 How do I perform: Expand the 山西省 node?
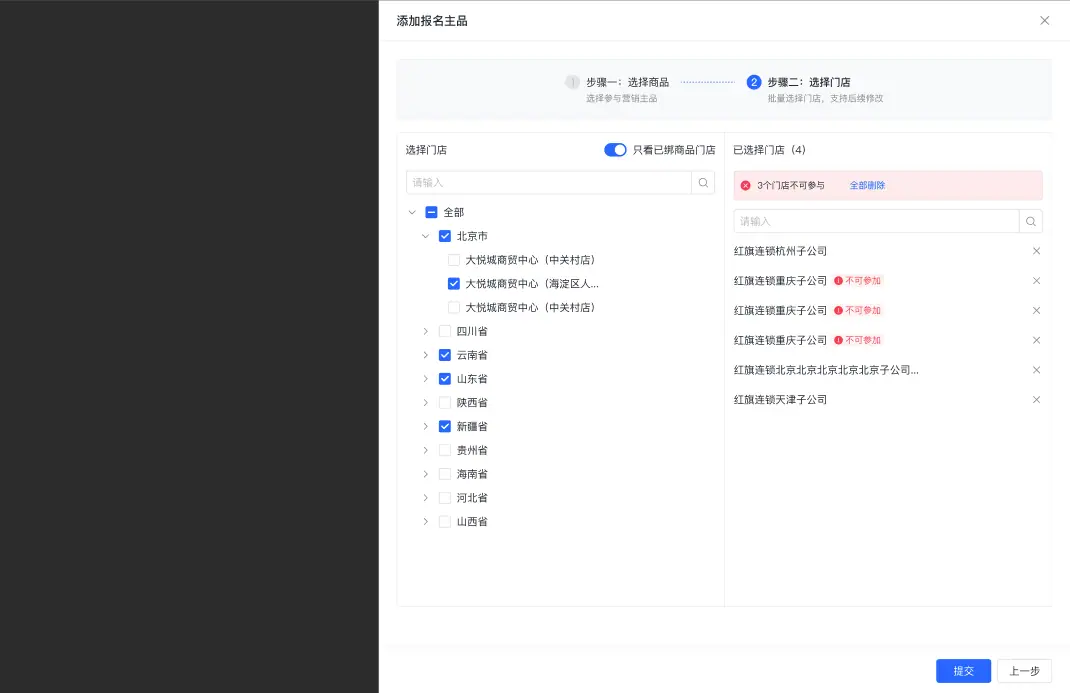click(x=426, y=522)
